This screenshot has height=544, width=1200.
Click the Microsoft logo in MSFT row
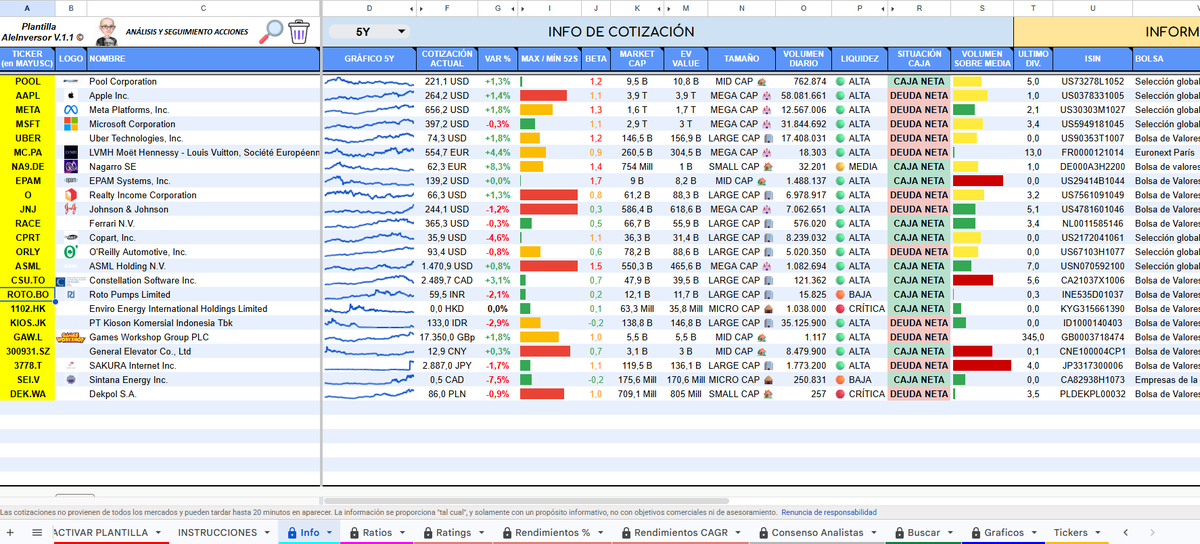[x=70, y=124]
